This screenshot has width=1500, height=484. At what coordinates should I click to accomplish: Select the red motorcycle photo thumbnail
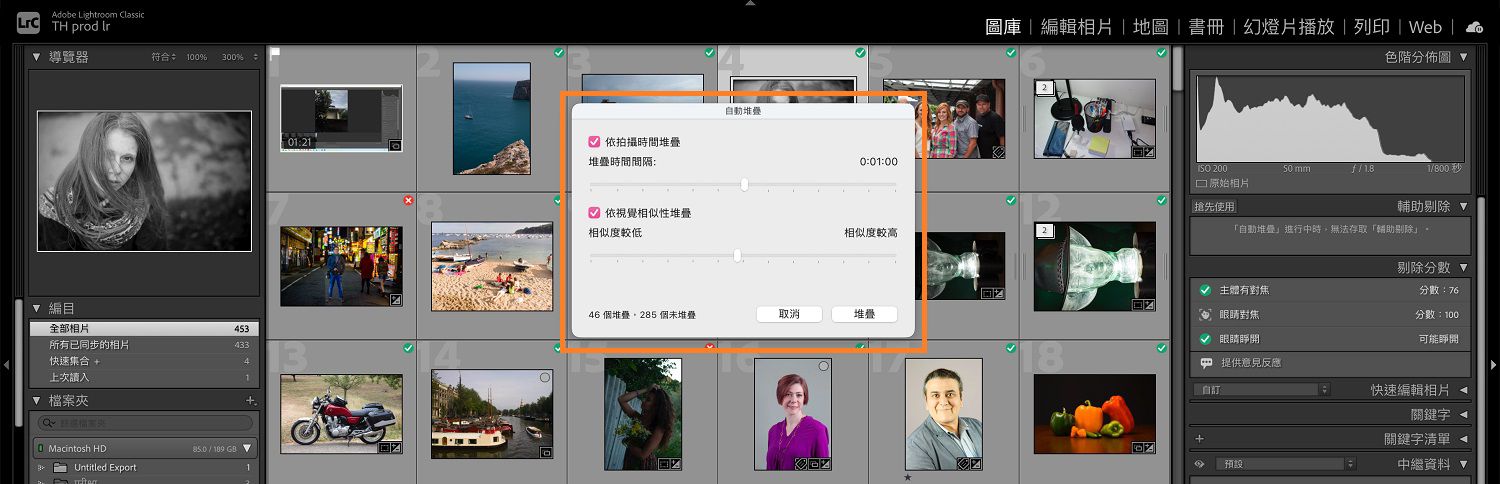coord(341,415)
